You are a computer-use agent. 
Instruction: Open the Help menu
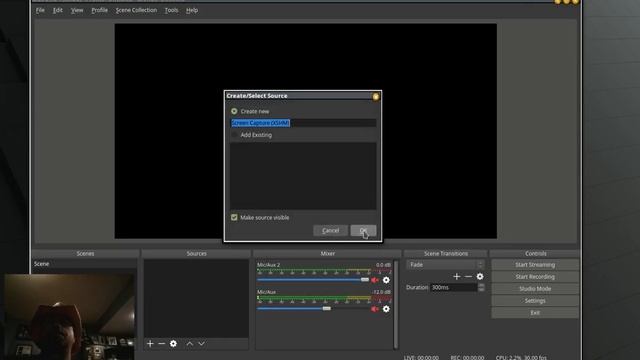(x=192, y=10)
